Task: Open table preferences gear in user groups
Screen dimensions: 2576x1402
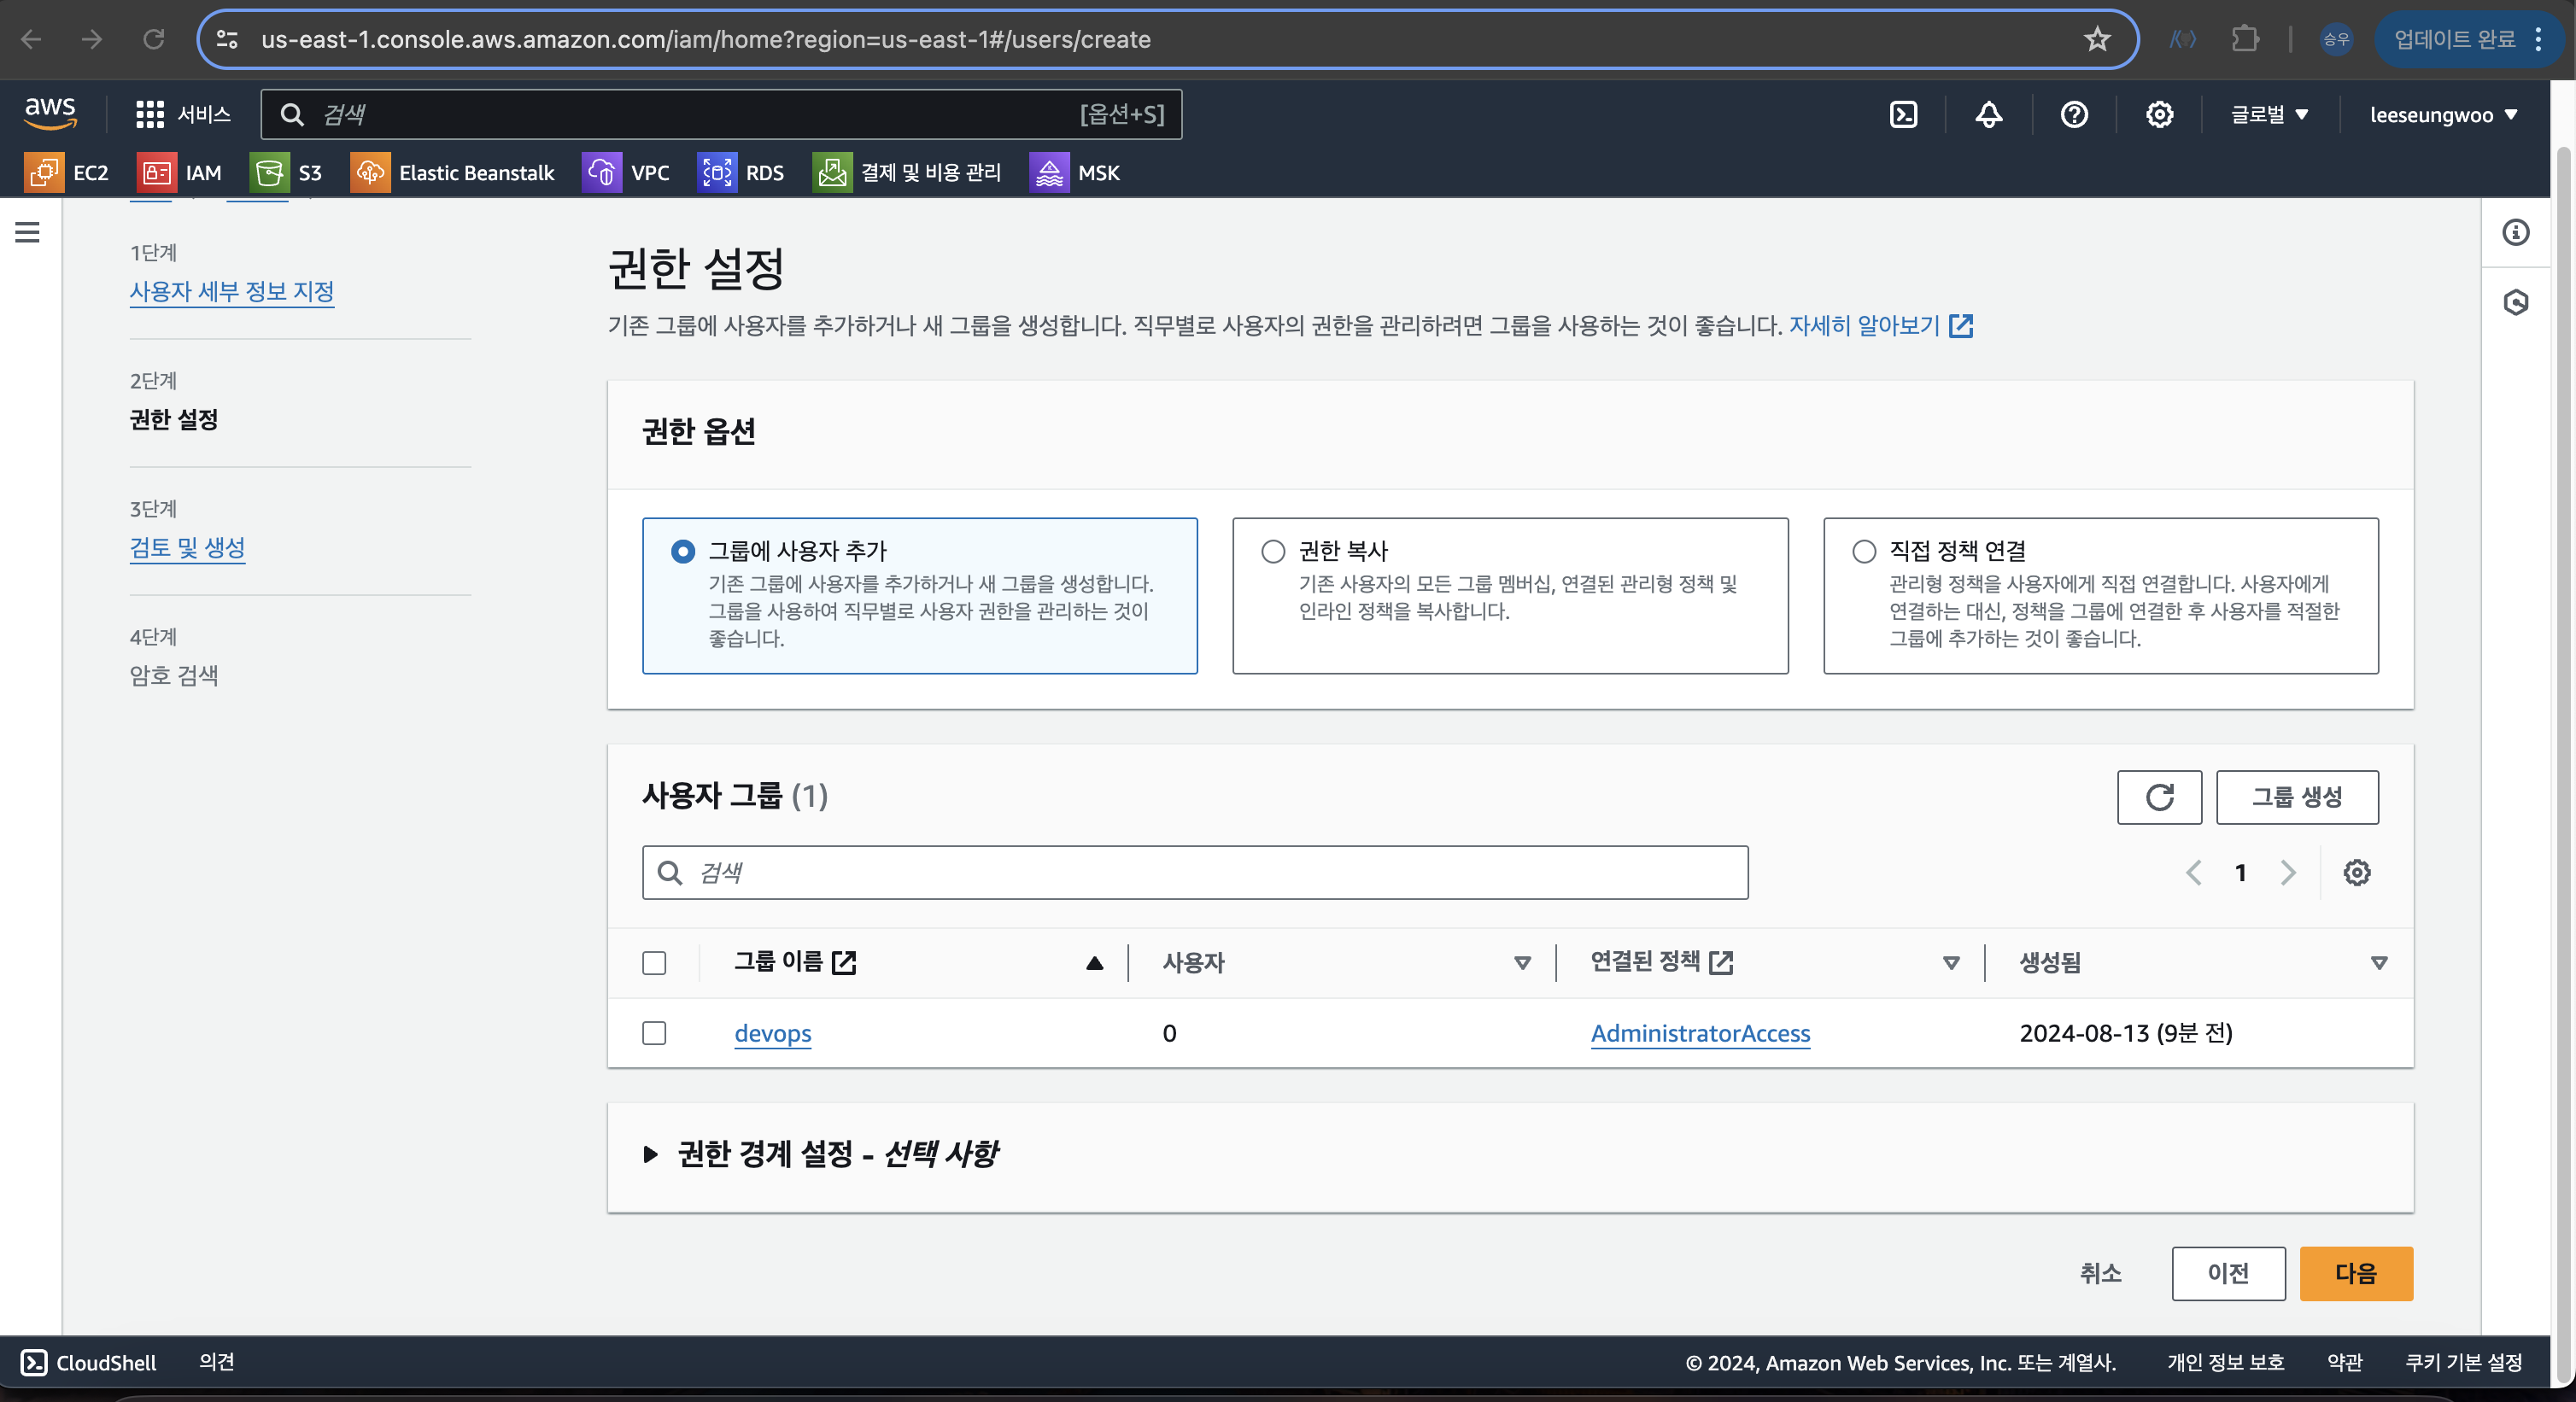Action: tap(2356, 873)
